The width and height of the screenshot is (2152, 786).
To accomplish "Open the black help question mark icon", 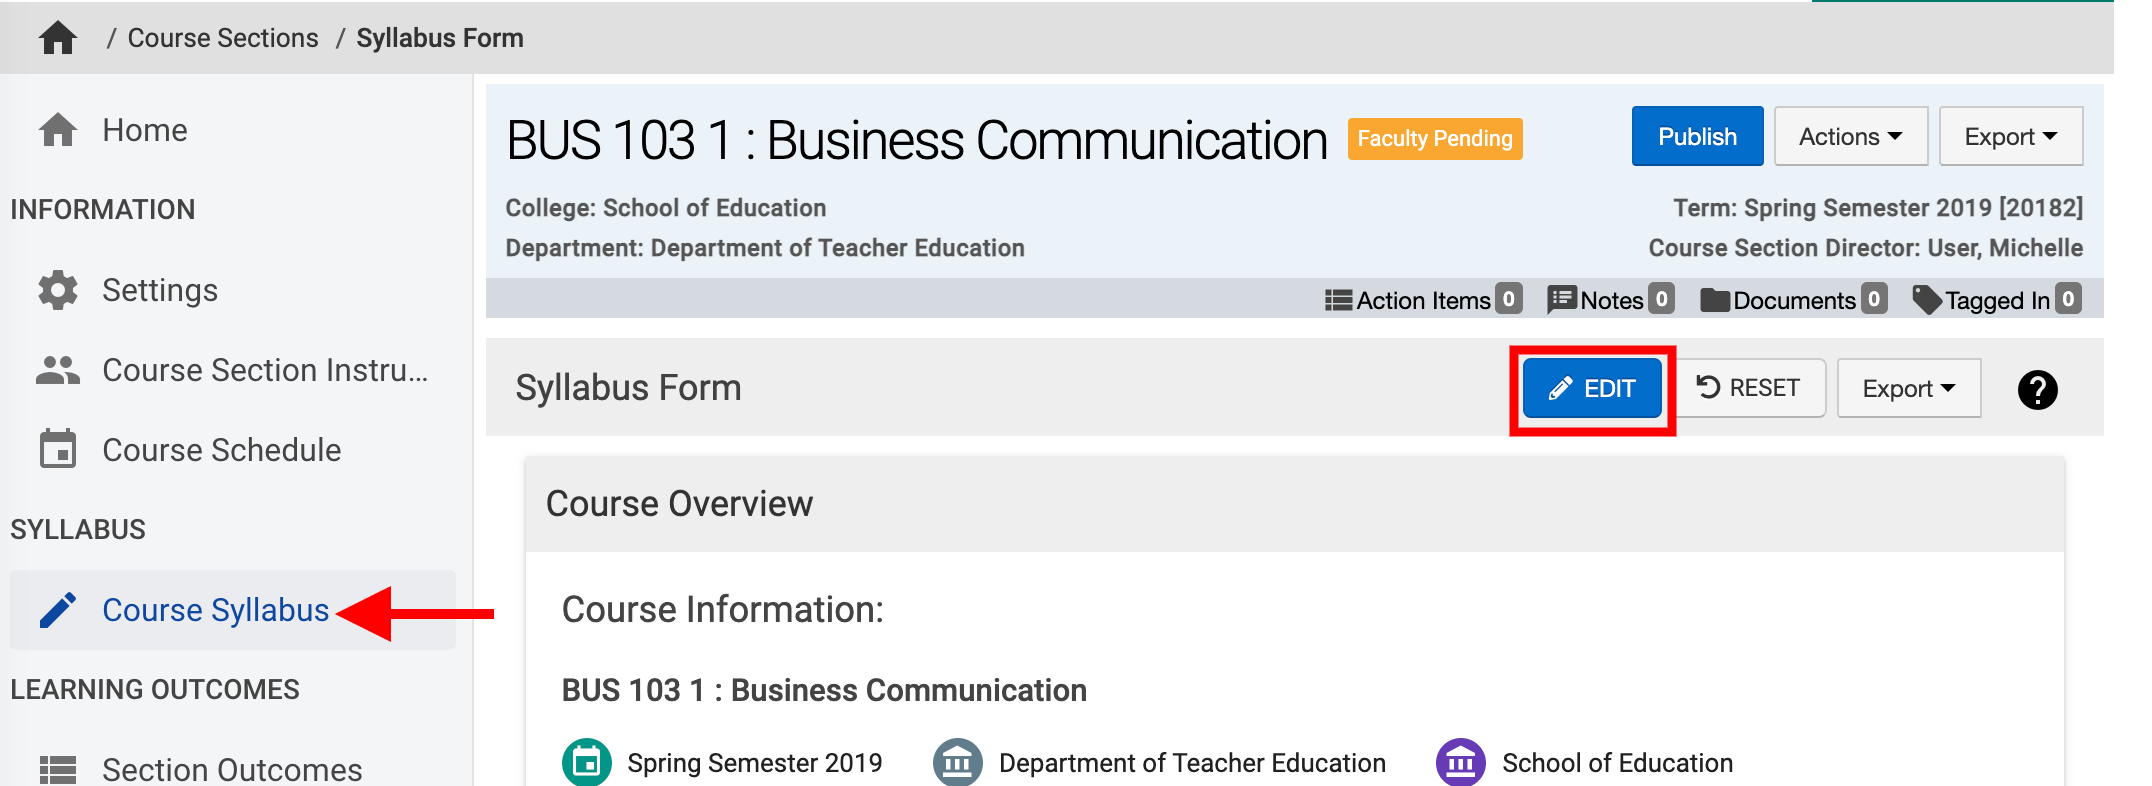I will point(2037,389).
